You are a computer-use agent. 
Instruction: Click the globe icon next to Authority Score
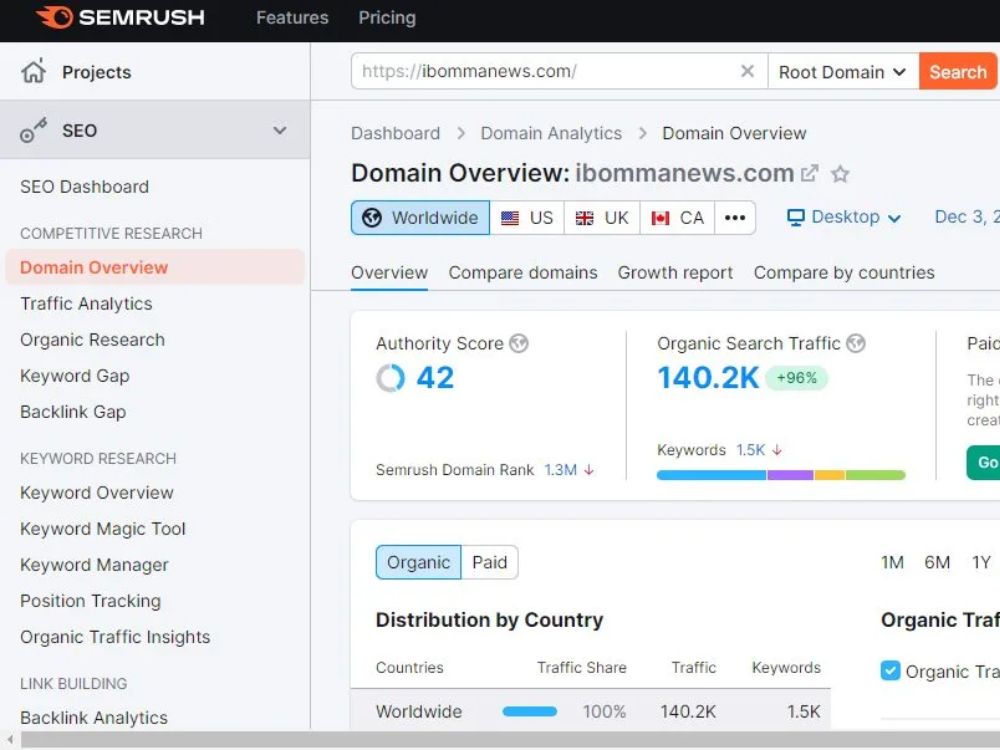[x=518, y=343]
